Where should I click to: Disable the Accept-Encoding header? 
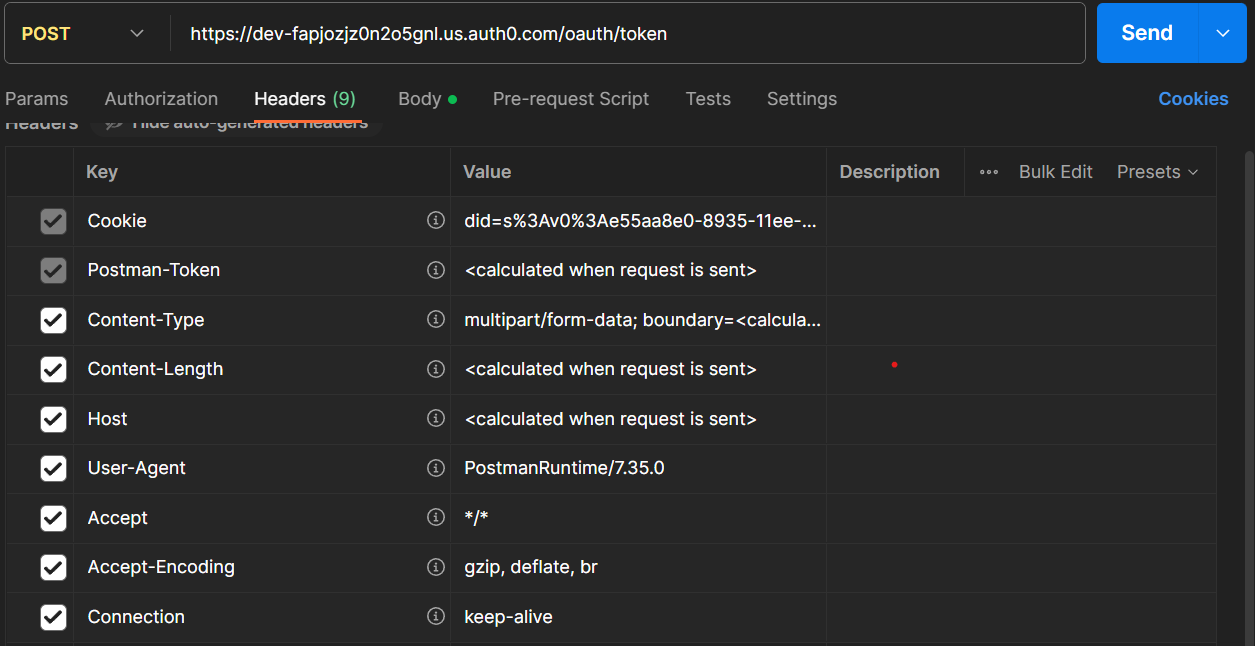(53, 567)
